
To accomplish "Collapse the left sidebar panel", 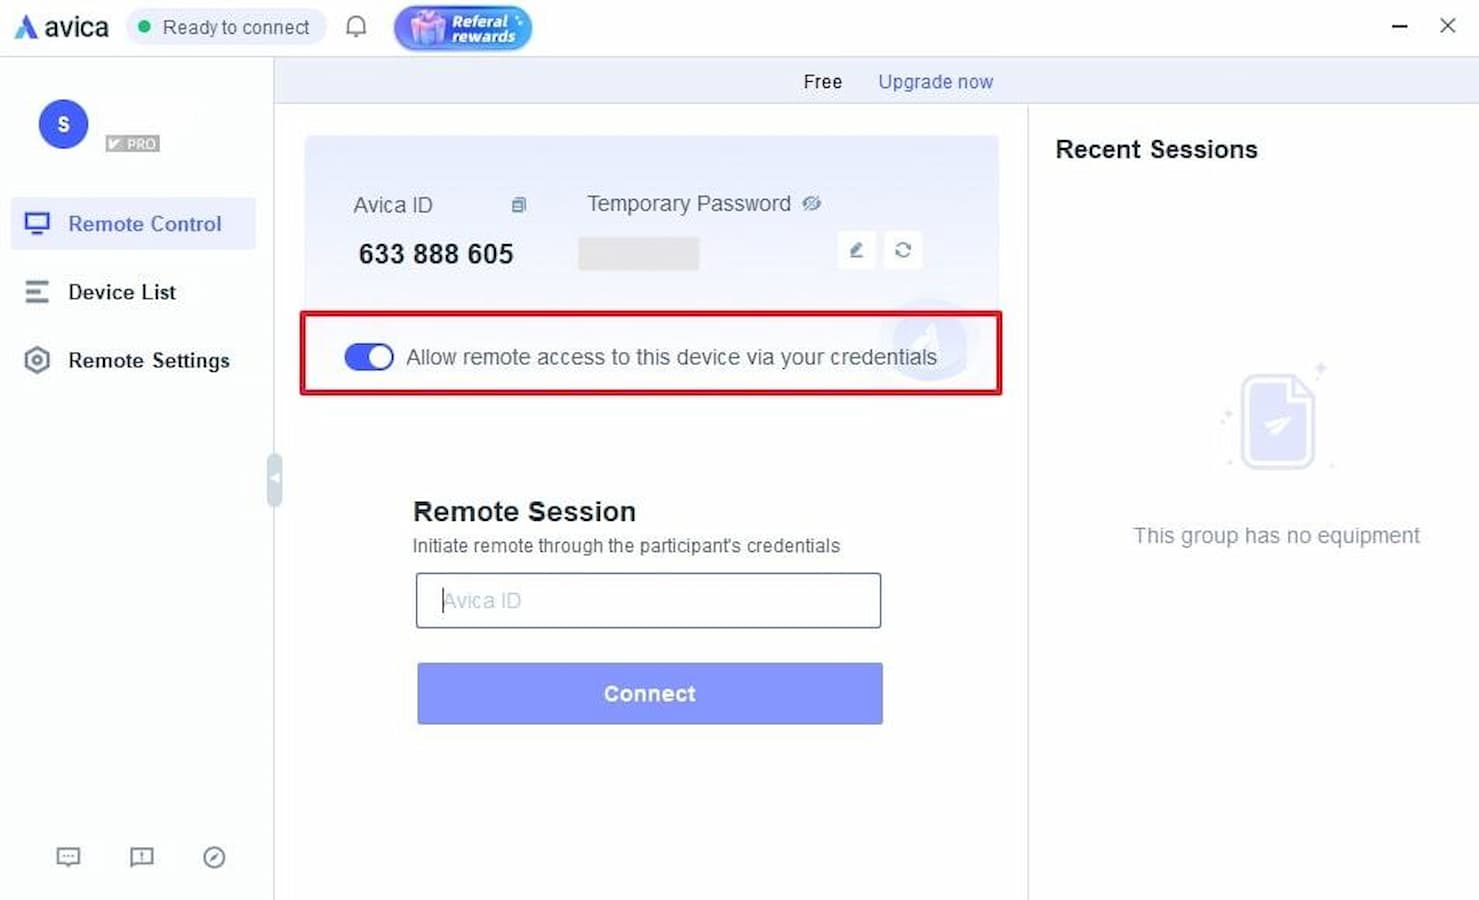I will 274,479.
